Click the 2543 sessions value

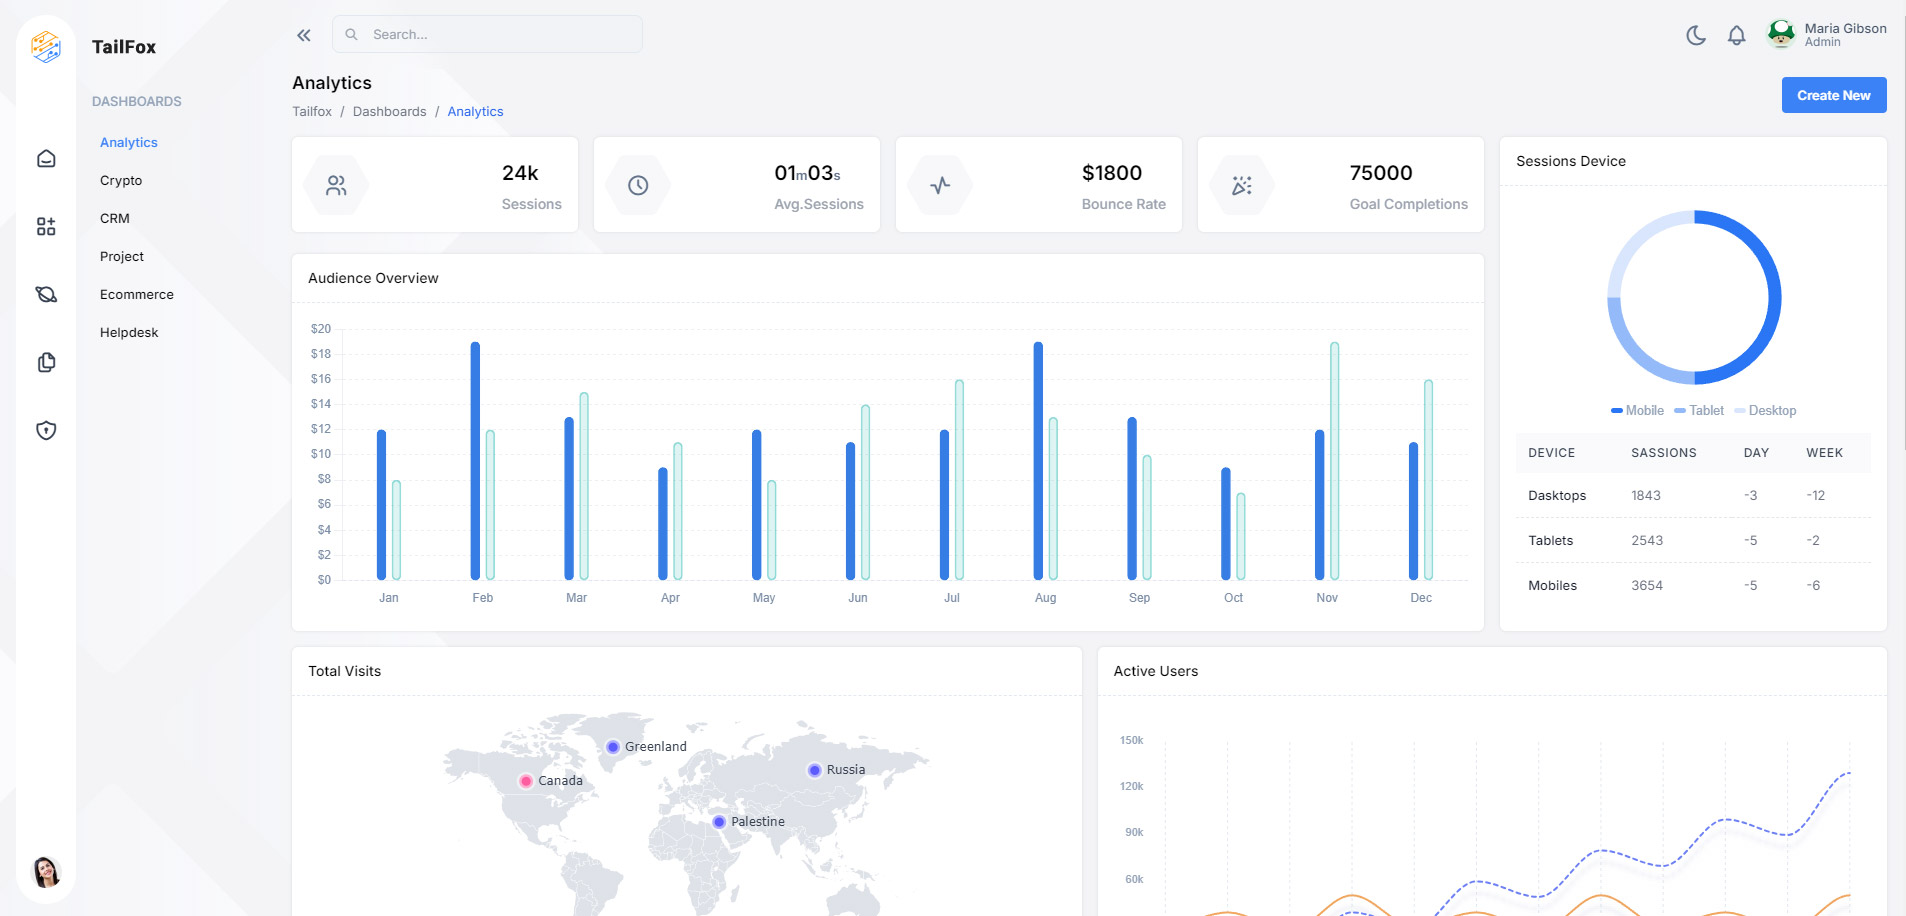click(1647, 541)
